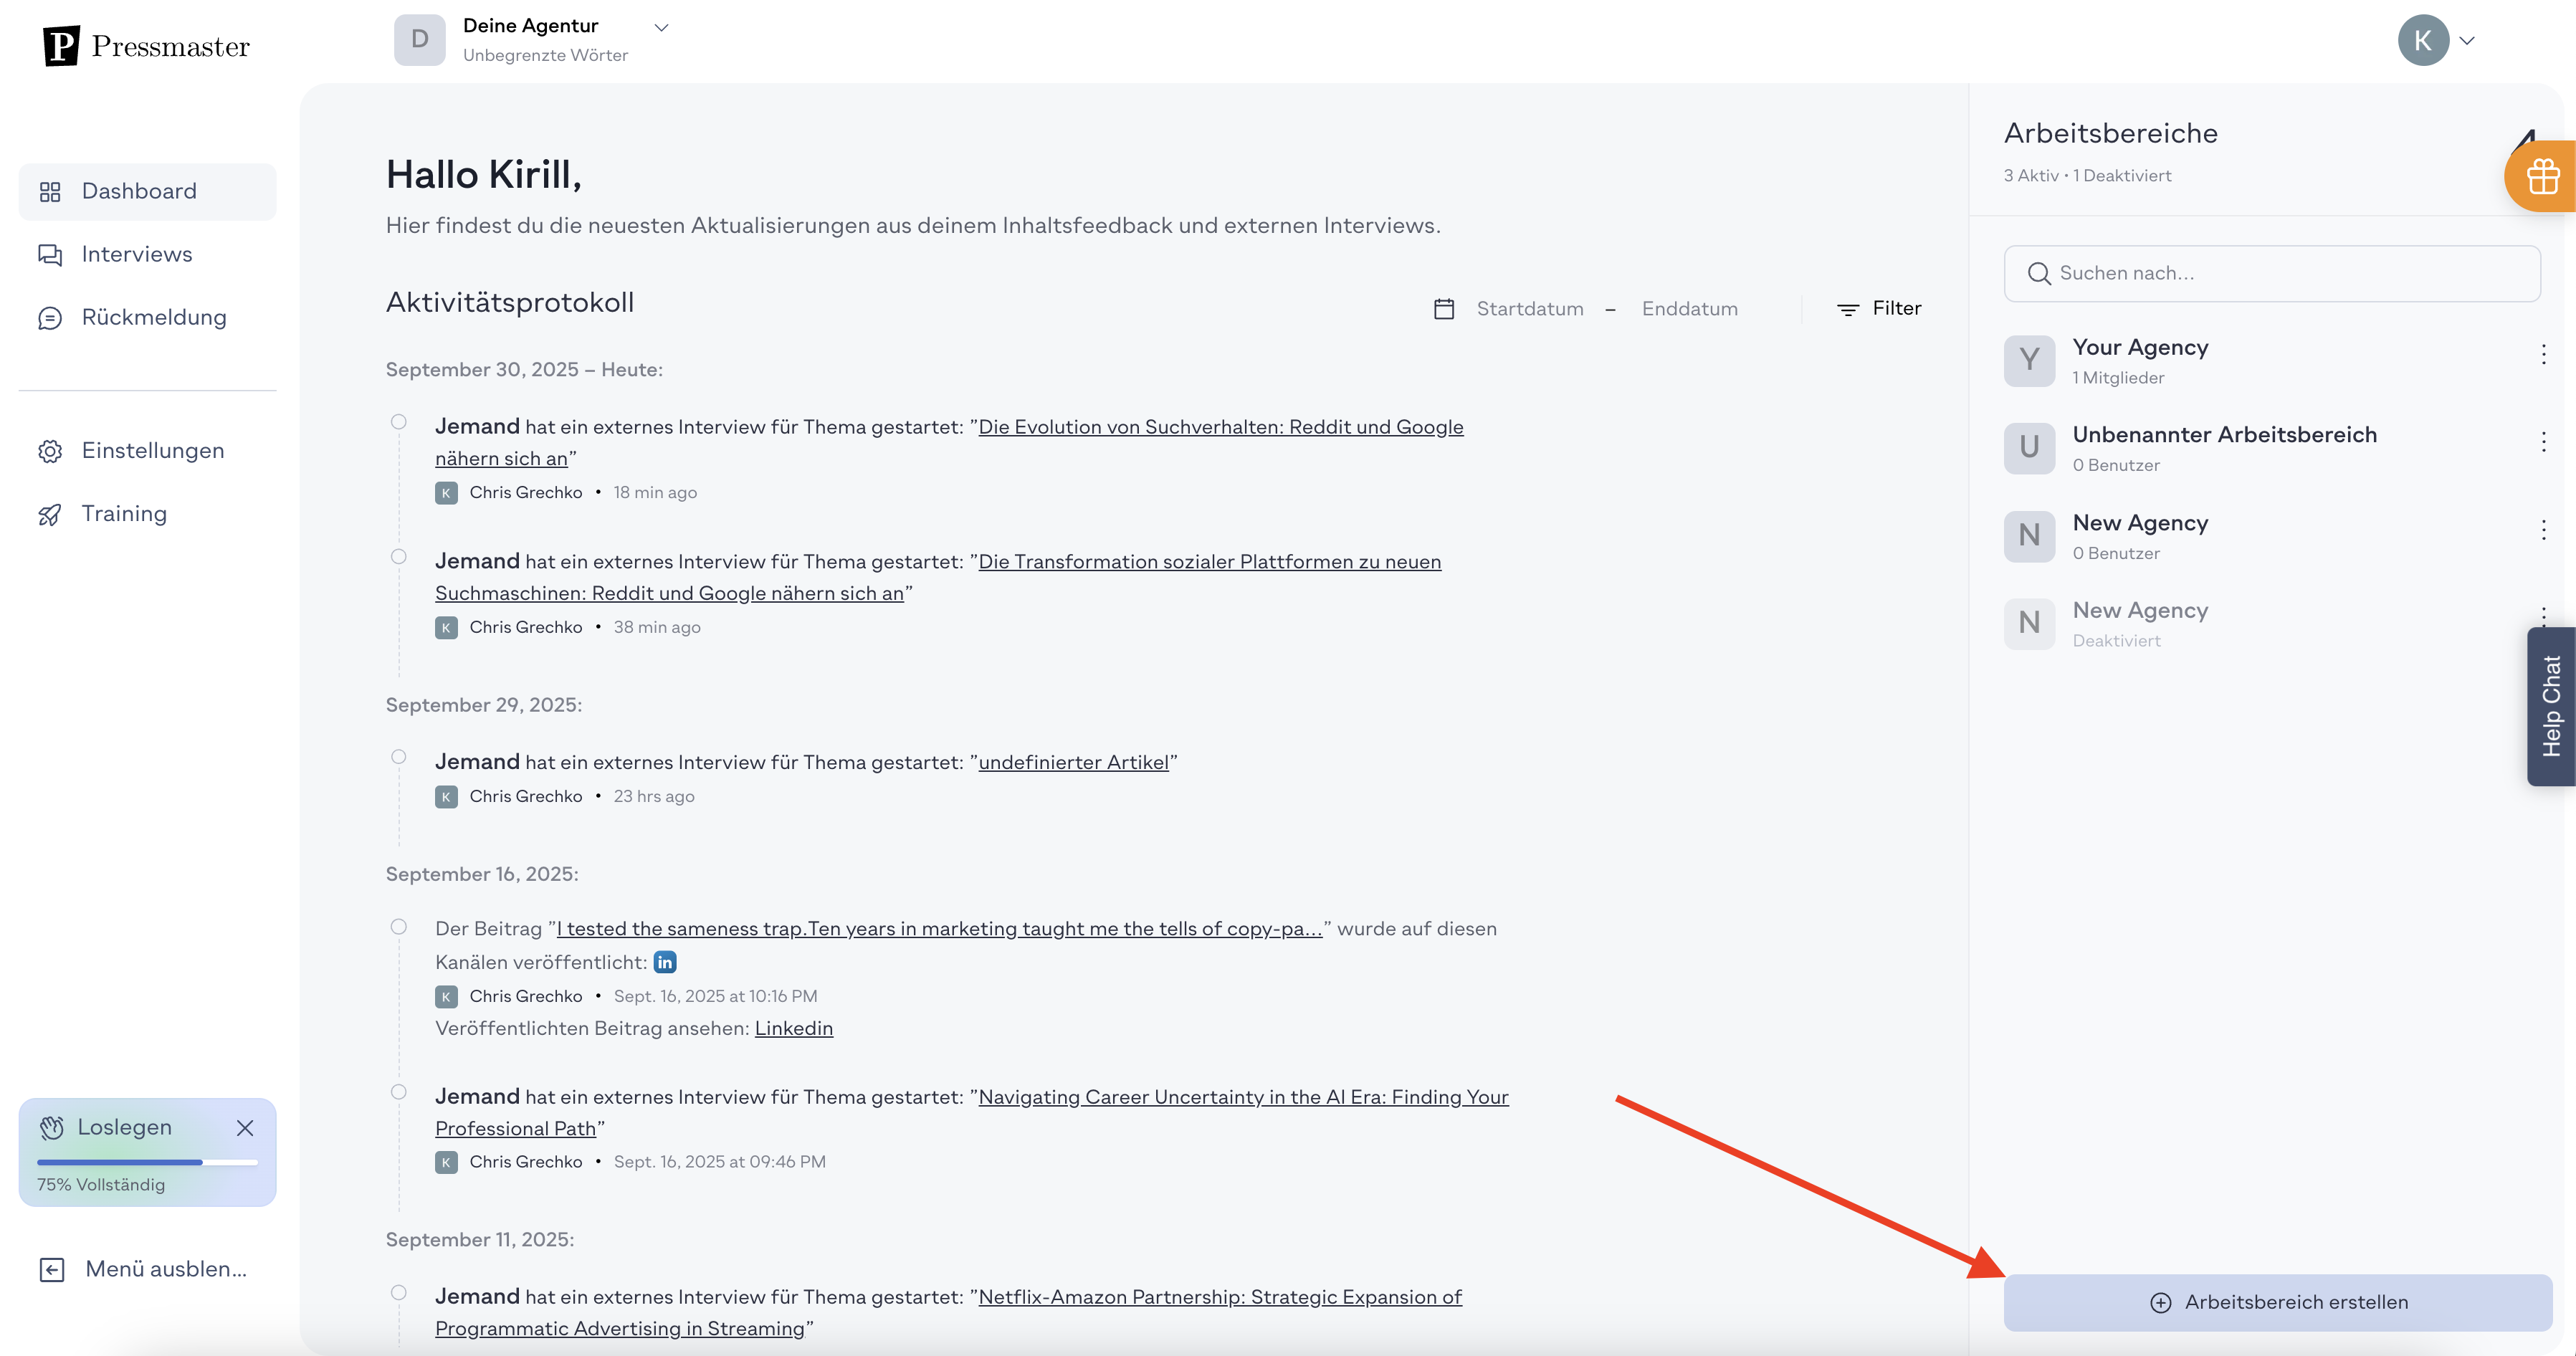Click the 75% Vollständig progress bar
Viewport: 2576px width, 1356px height.
point(147,1162)
